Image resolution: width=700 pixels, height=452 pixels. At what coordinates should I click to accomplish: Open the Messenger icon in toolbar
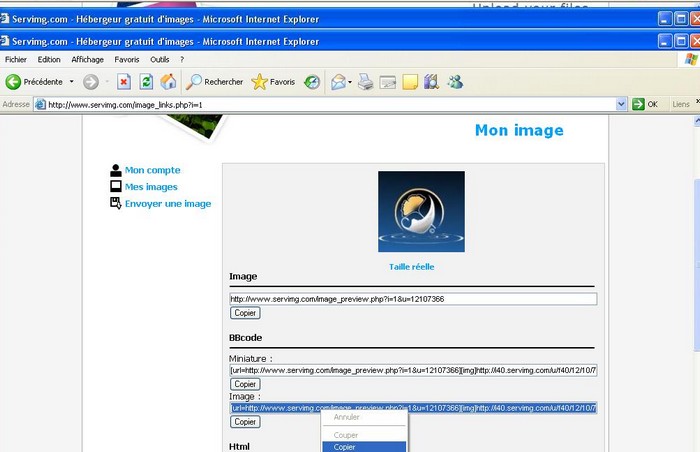[x=455, y=82]
